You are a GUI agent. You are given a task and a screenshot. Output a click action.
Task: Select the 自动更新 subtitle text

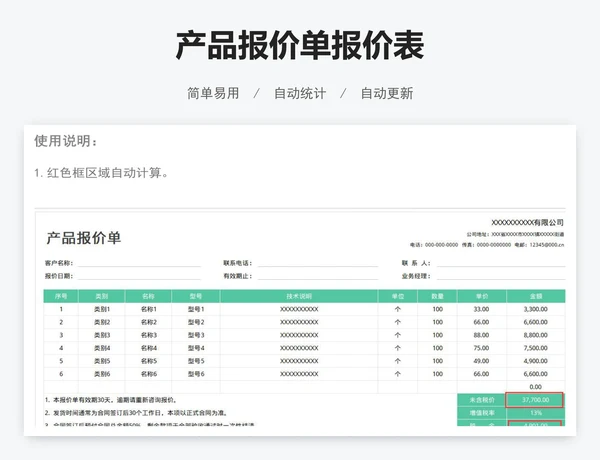click(x=387, y=93)
